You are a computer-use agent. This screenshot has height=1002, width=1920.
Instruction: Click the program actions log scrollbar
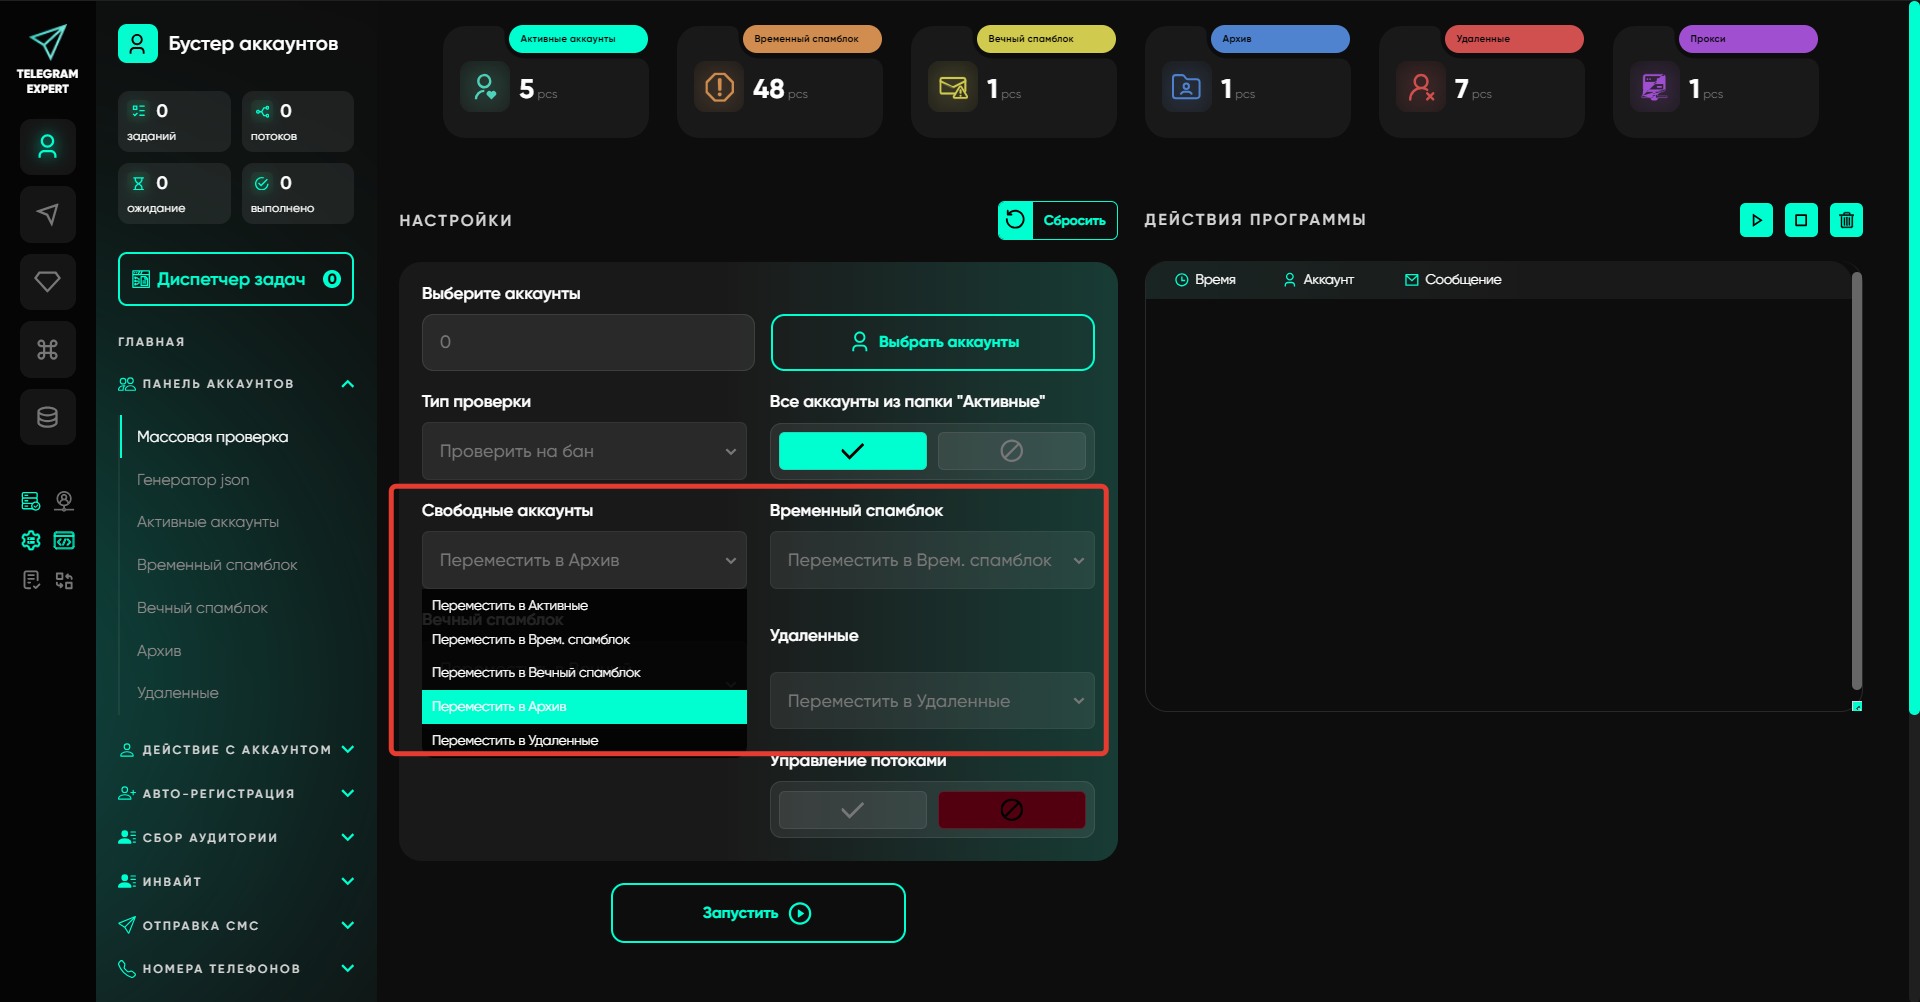tap(1856, 480)
